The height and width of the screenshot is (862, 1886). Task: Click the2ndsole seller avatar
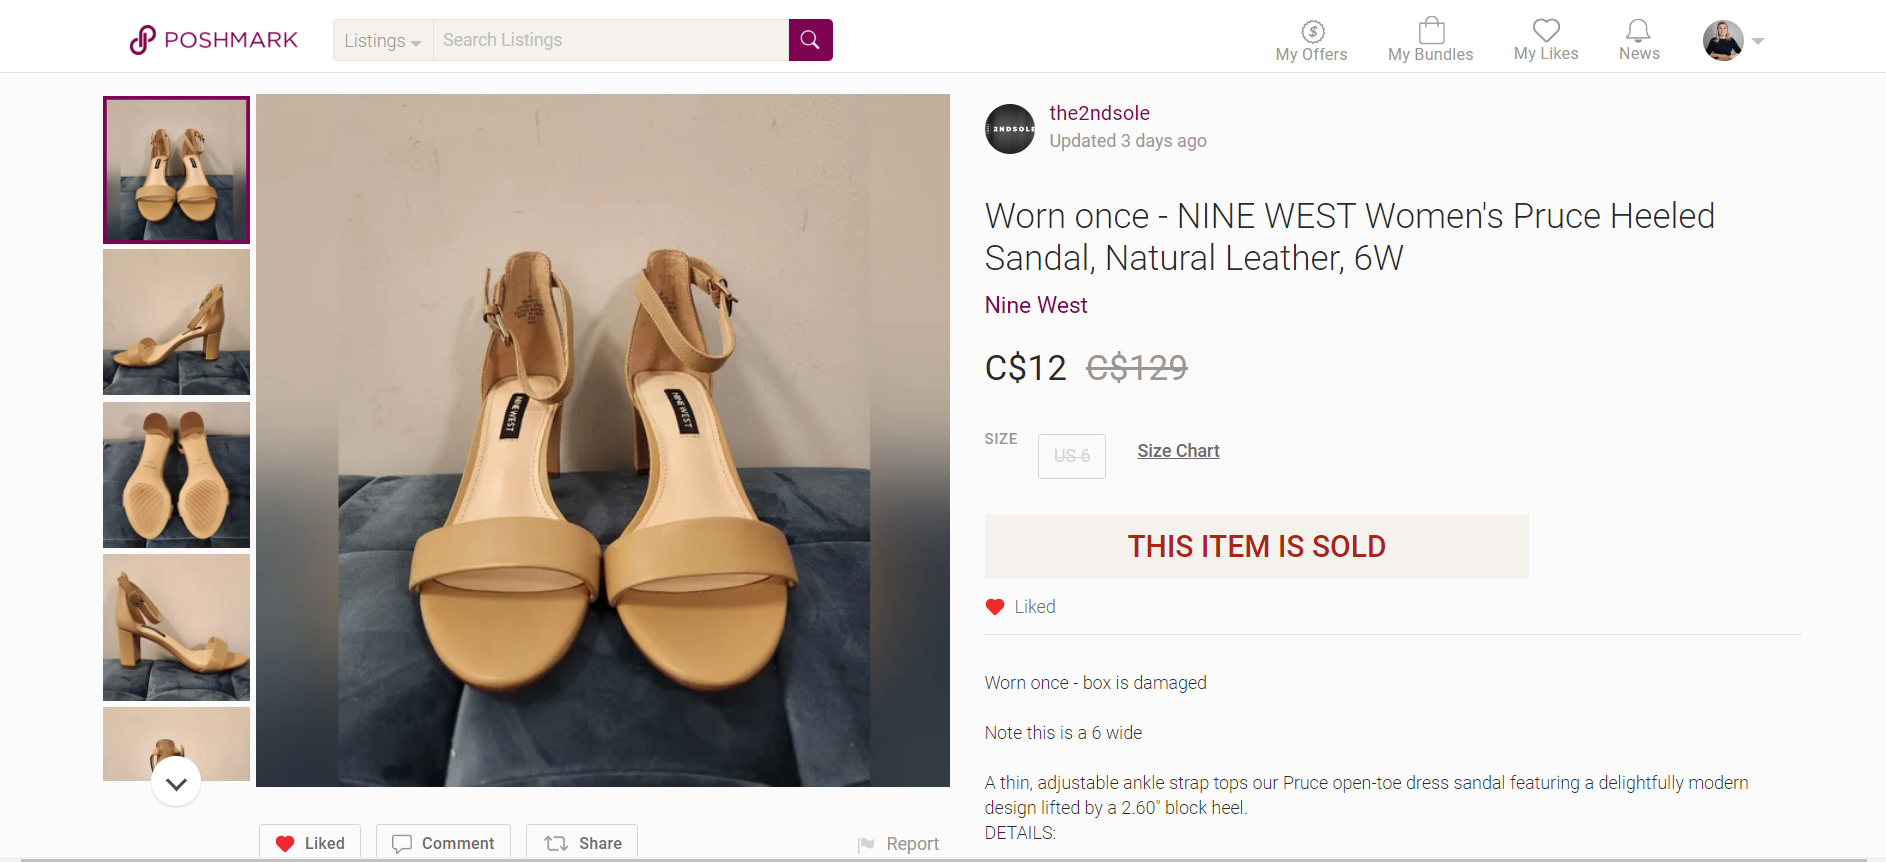[x=1010, y=129]
